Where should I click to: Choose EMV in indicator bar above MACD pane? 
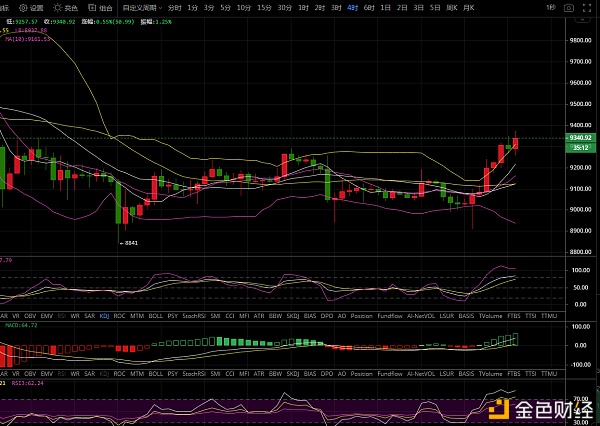47,316
